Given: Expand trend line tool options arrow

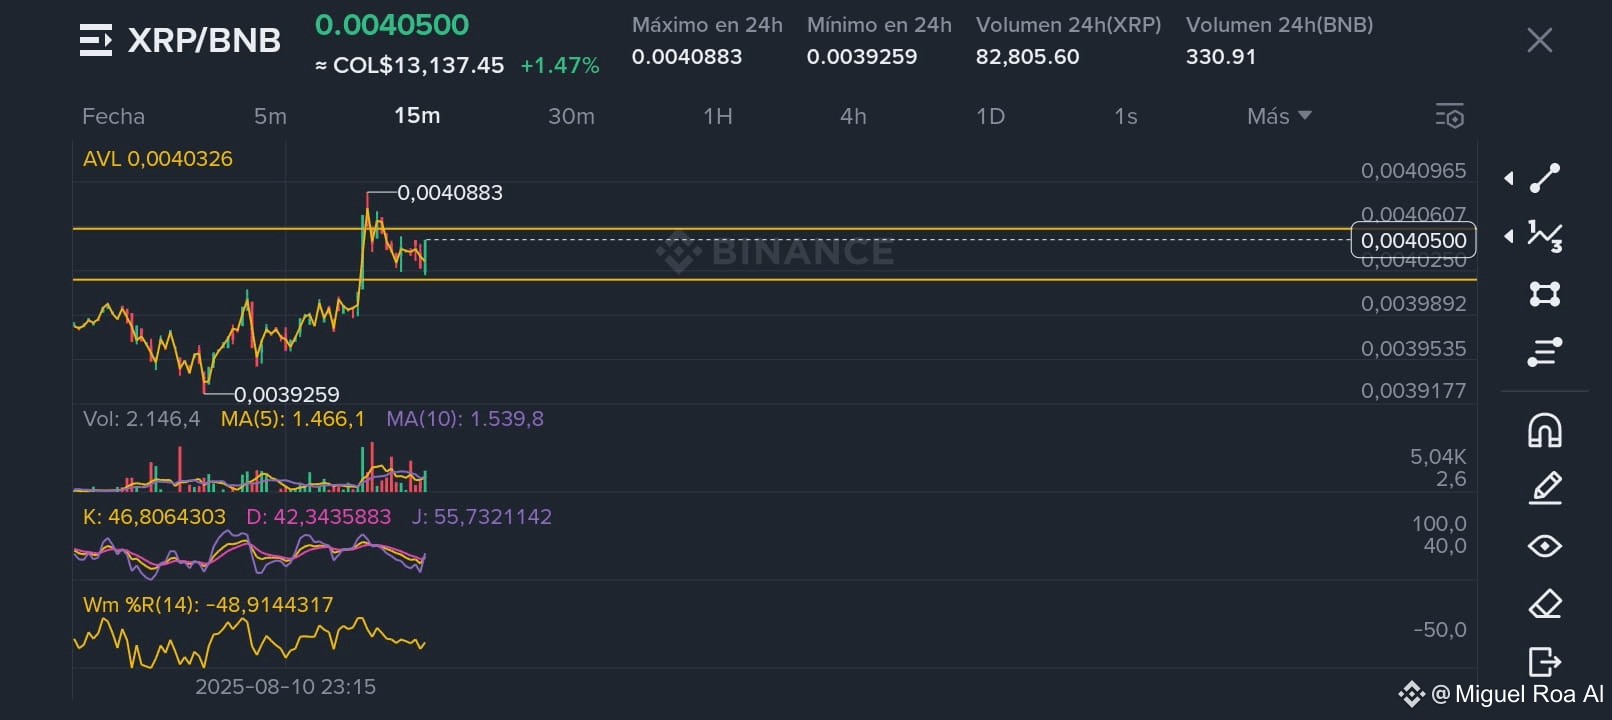Looking at the screenshot, I should point(1508,179).
